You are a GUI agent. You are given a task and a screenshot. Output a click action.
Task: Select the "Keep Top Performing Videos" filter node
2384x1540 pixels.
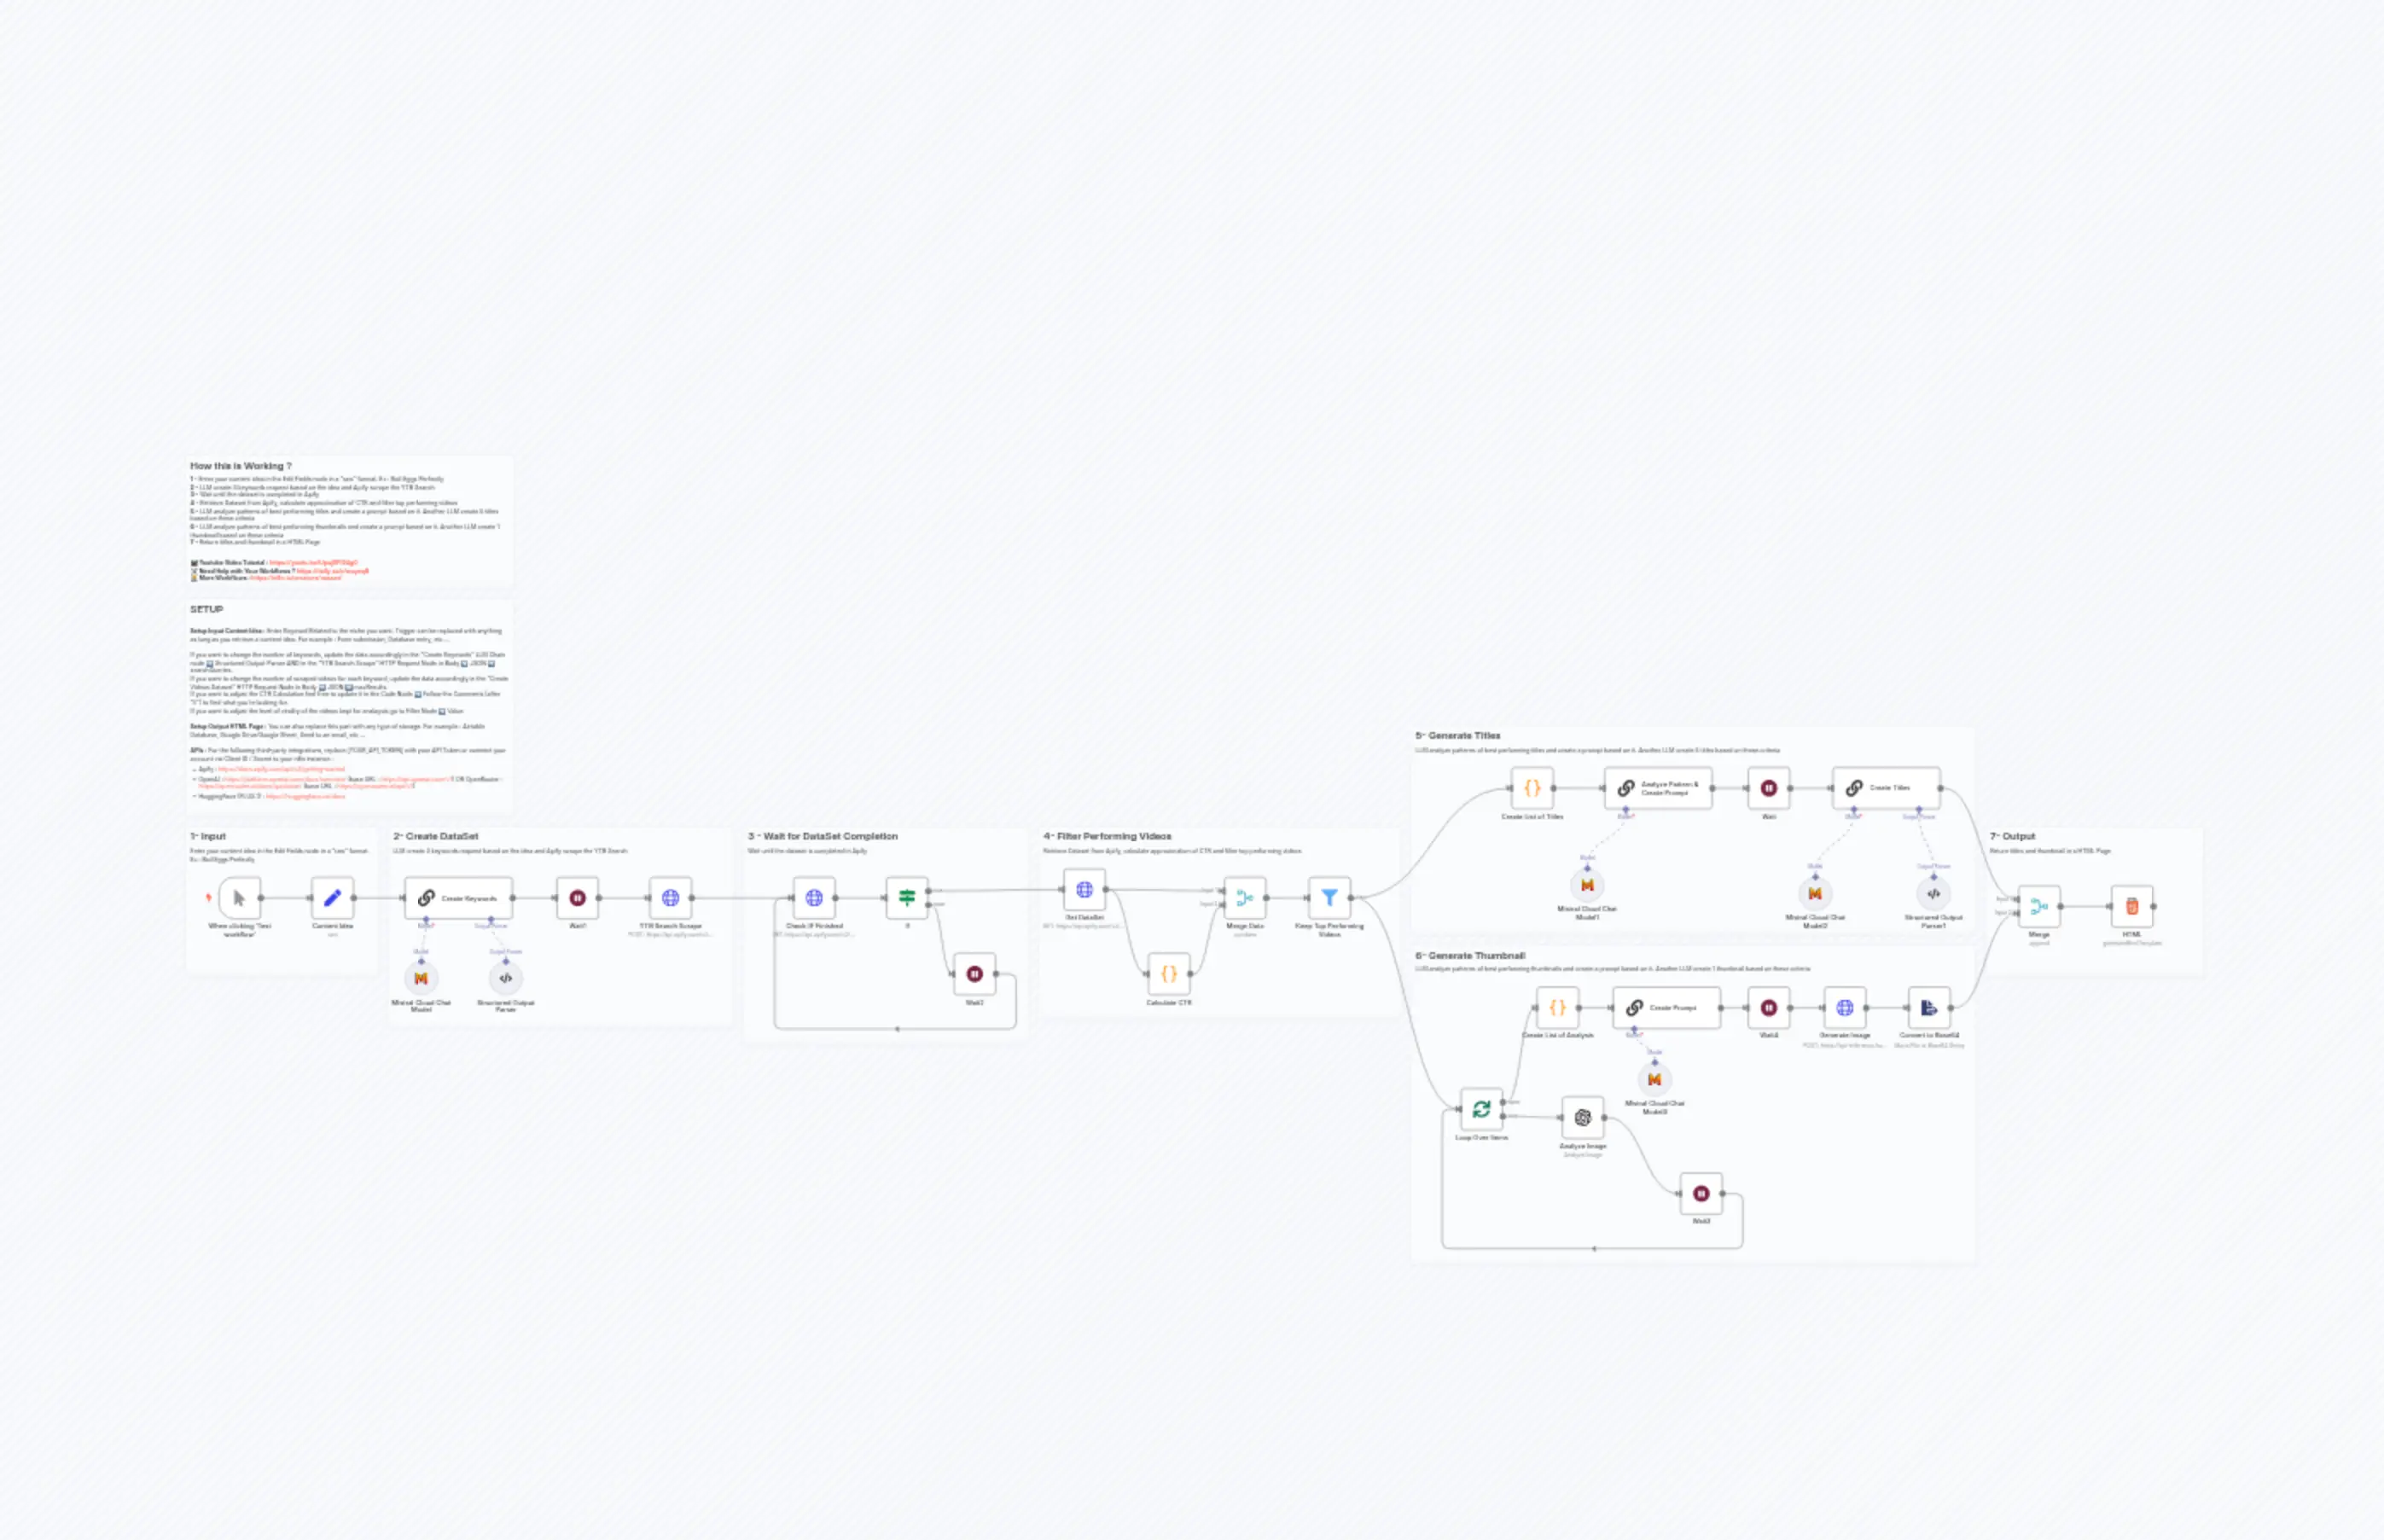[x=1330, y=897]
